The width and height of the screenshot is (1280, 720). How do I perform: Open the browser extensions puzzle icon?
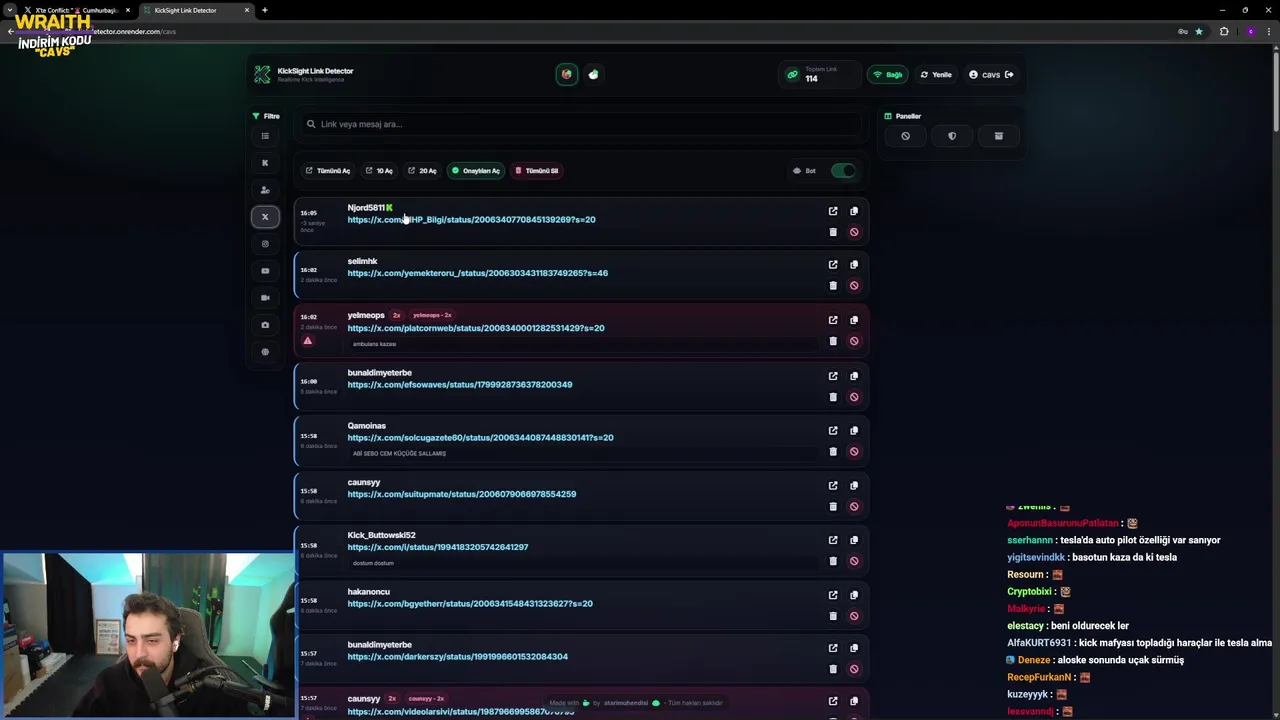(x=1224, y=31)
